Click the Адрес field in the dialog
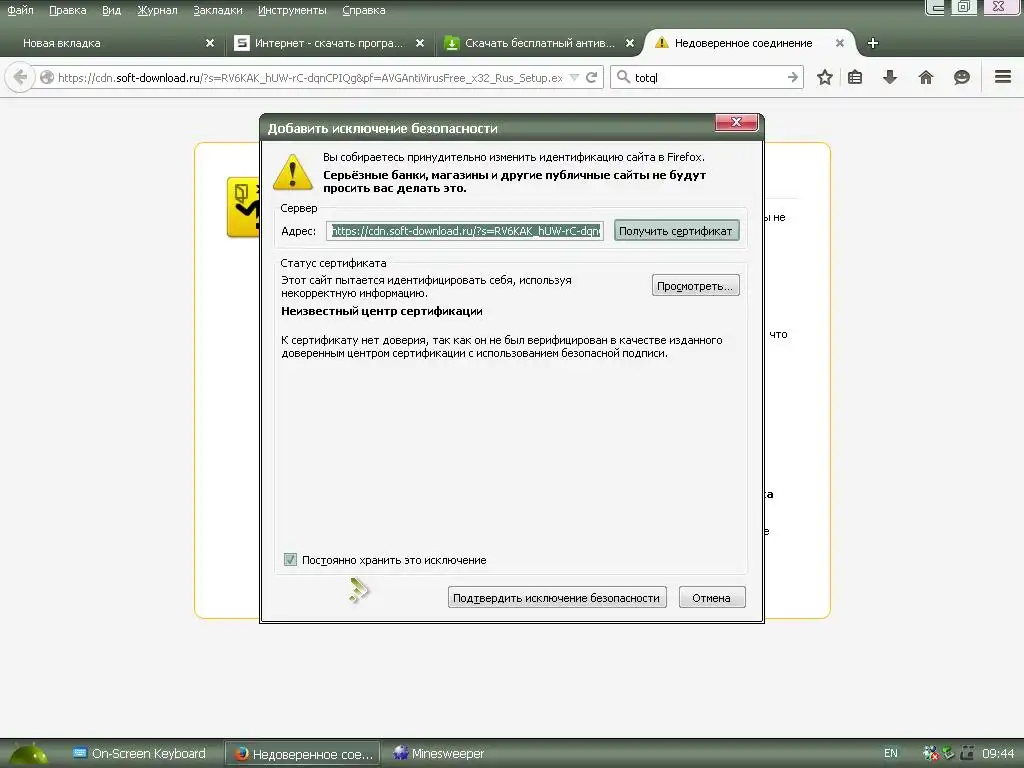 (x=465, y=231)
